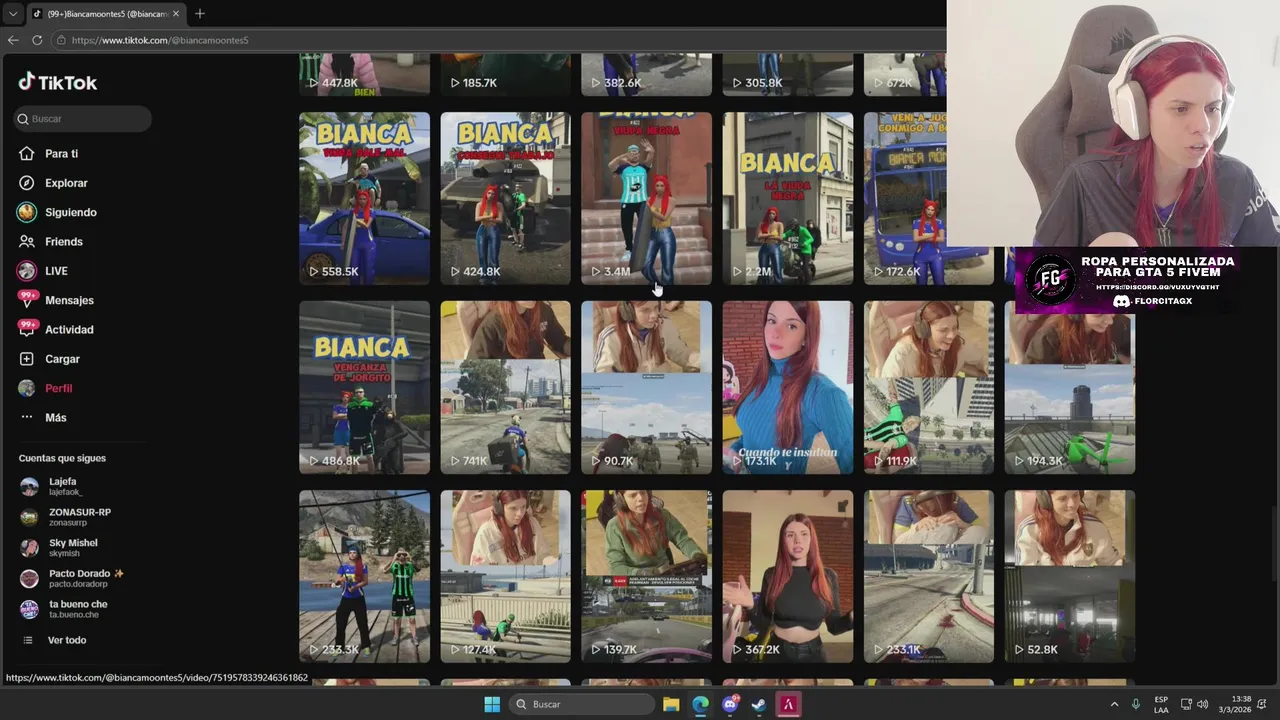Viewport: 1280px width, 720px height.
Task: Click the Windows Start button
Action: click(x=492, y=704)
